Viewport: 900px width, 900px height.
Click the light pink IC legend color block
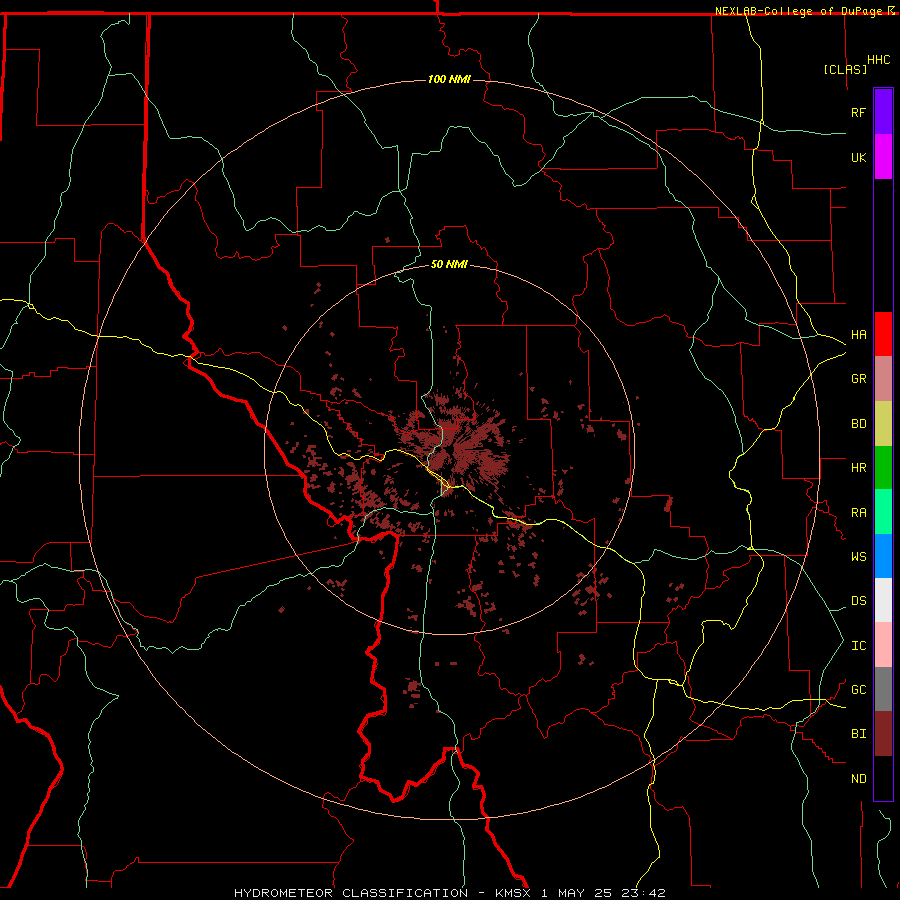(883, 645)
